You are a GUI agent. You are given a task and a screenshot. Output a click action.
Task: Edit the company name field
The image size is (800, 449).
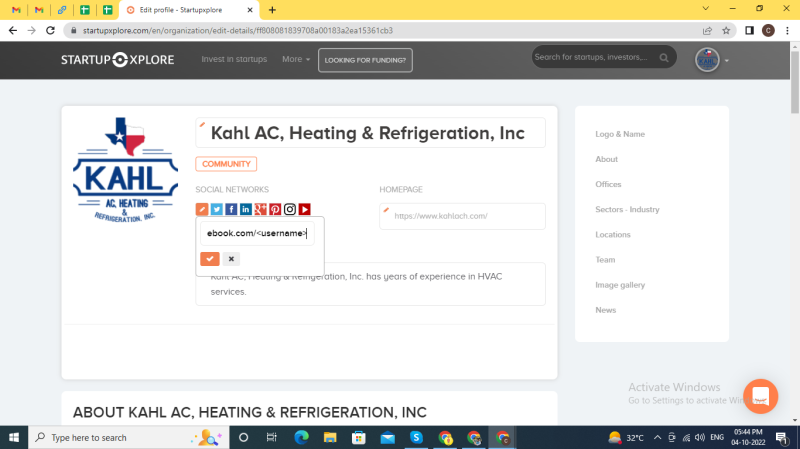pos(370,133)
